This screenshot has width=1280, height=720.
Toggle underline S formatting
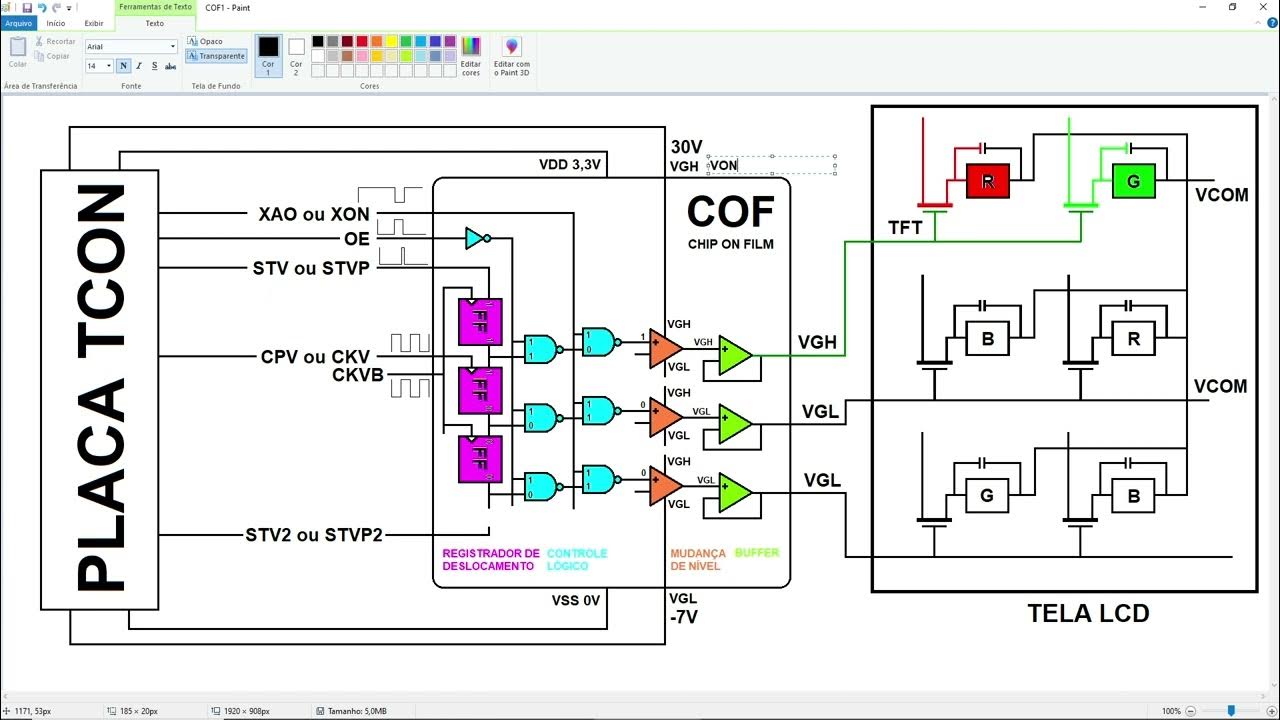click(x=154, y=66)
